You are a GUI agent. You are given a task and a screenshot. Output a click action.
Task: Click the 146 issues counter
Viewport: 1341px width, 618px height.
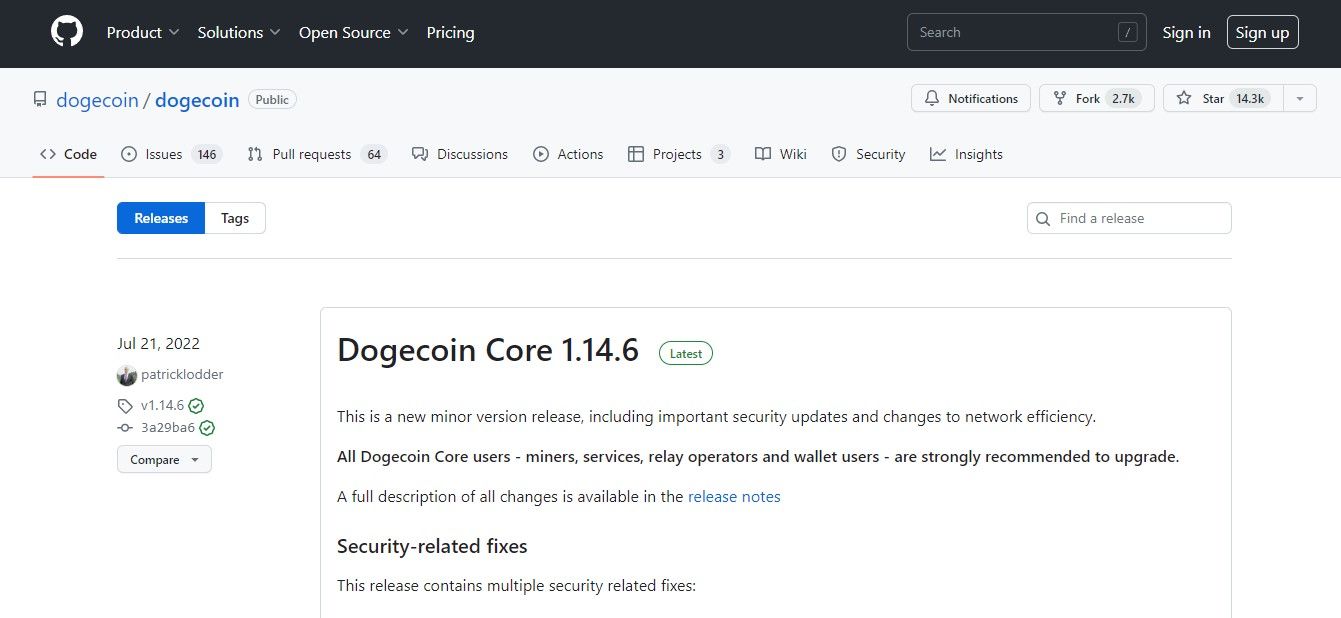coord(207,154)
